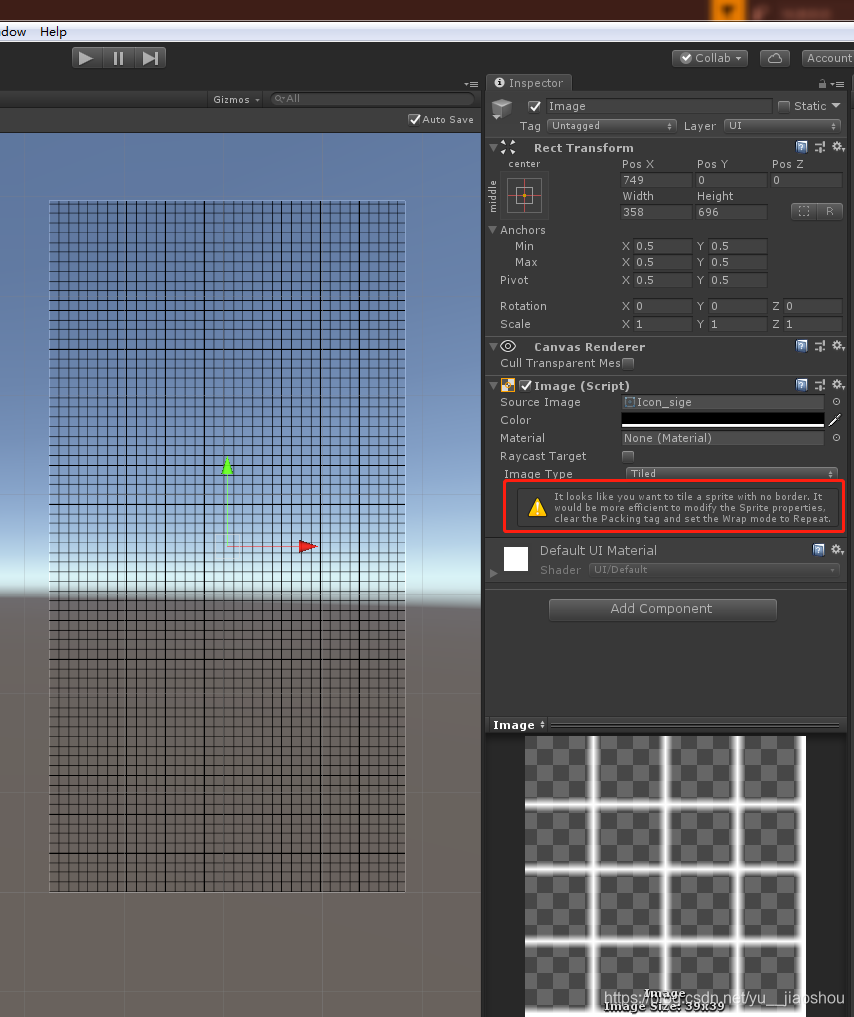Toggle Cull Transparent Mesh checkbox
Screen dimensions: 854x1017
(628, 363)
